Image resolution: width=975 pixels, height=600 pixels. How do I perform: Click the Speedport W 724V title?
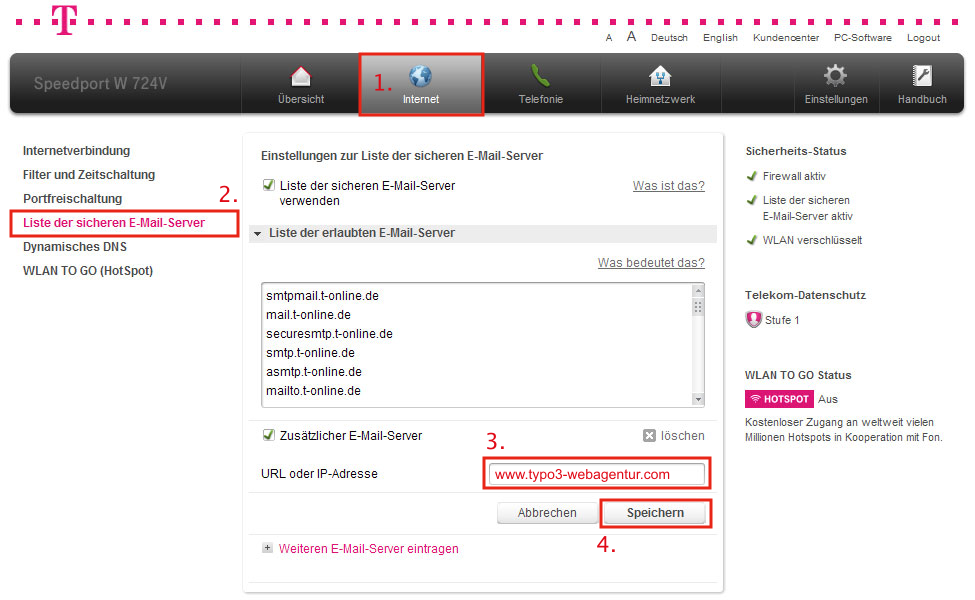click(x=100, y=83)
